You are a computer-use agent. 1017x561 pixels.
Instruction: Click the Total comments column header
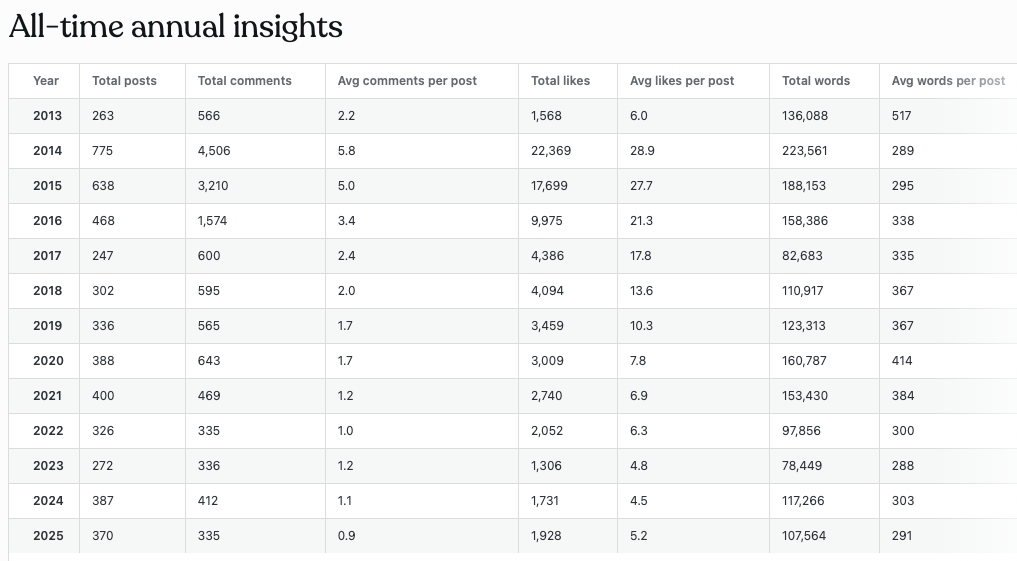coord(245,81)
